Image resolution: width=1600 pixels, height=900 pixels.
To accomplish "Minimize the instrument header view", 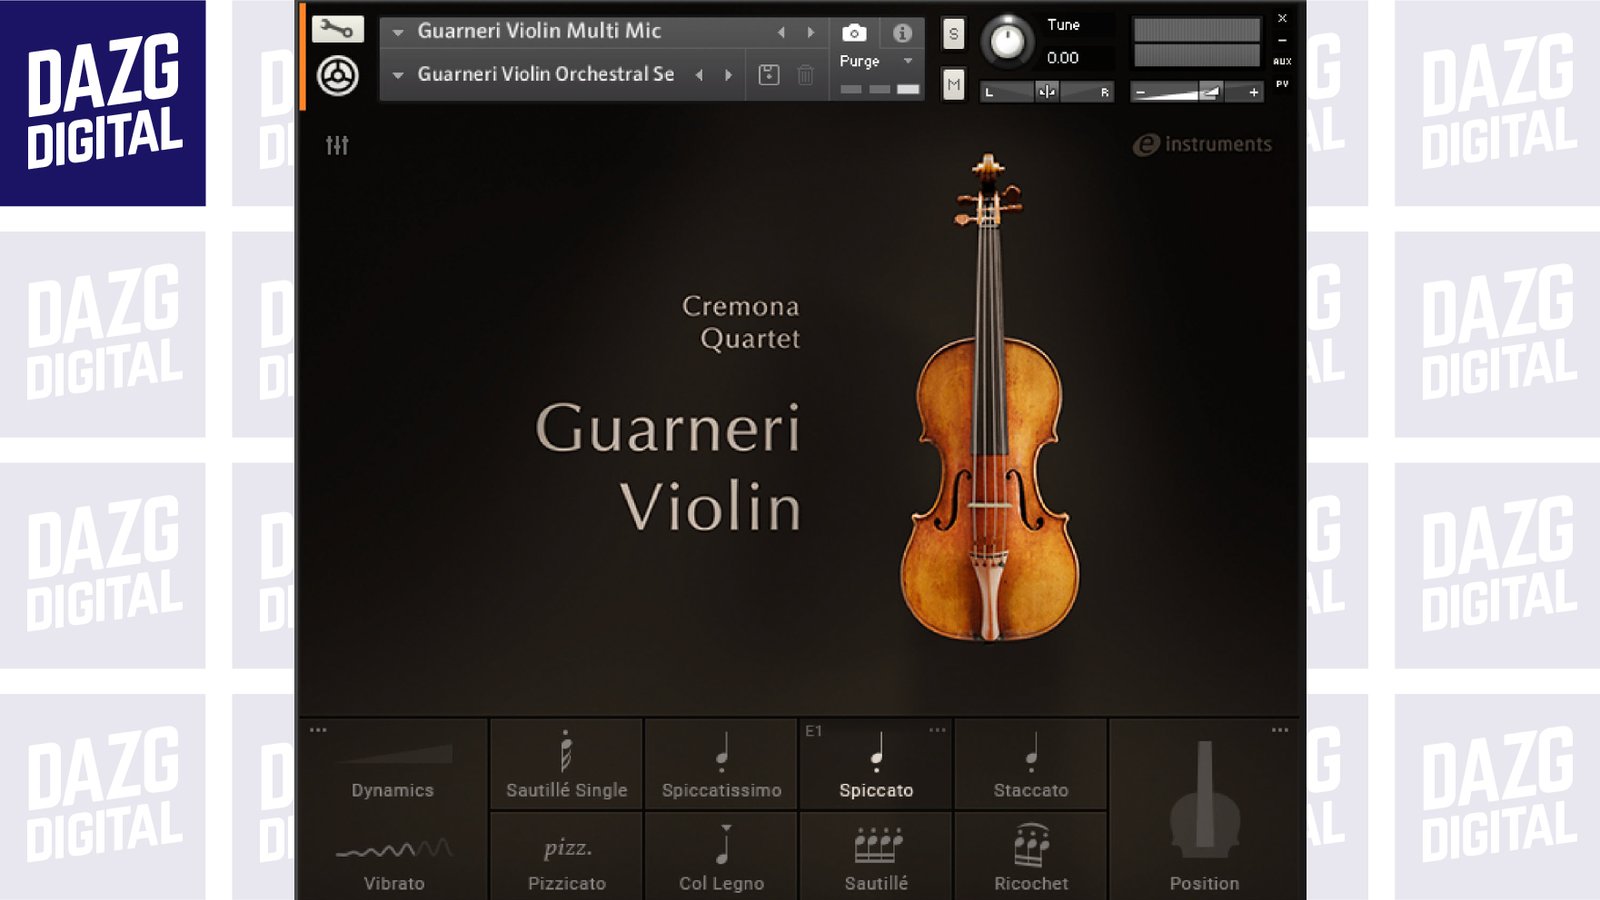I will 1282,41.
